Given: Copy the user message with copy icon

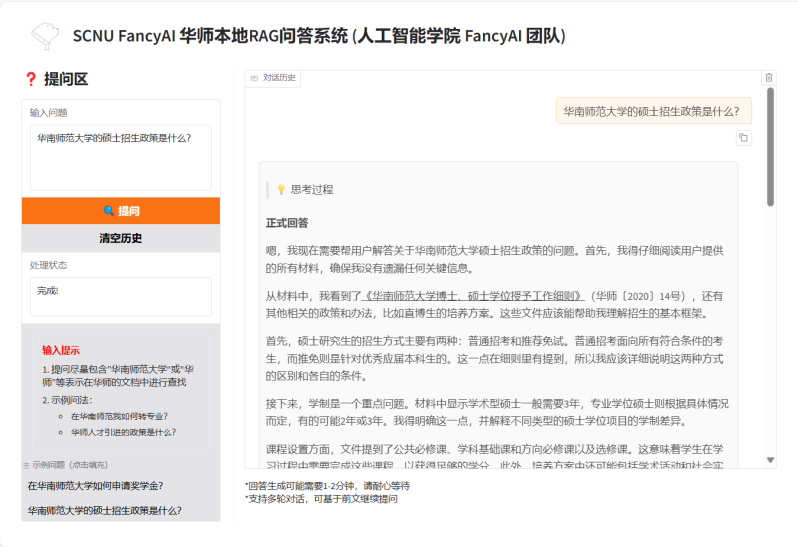Looking at the screenshot, I should click(743, 138).
